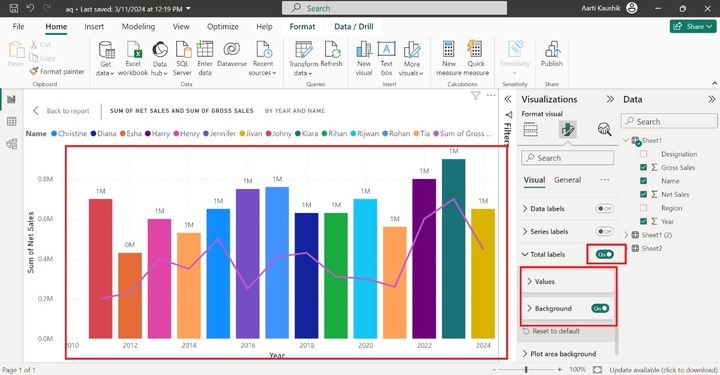Click the filter icon above the chart

click(x=476, y=95)
